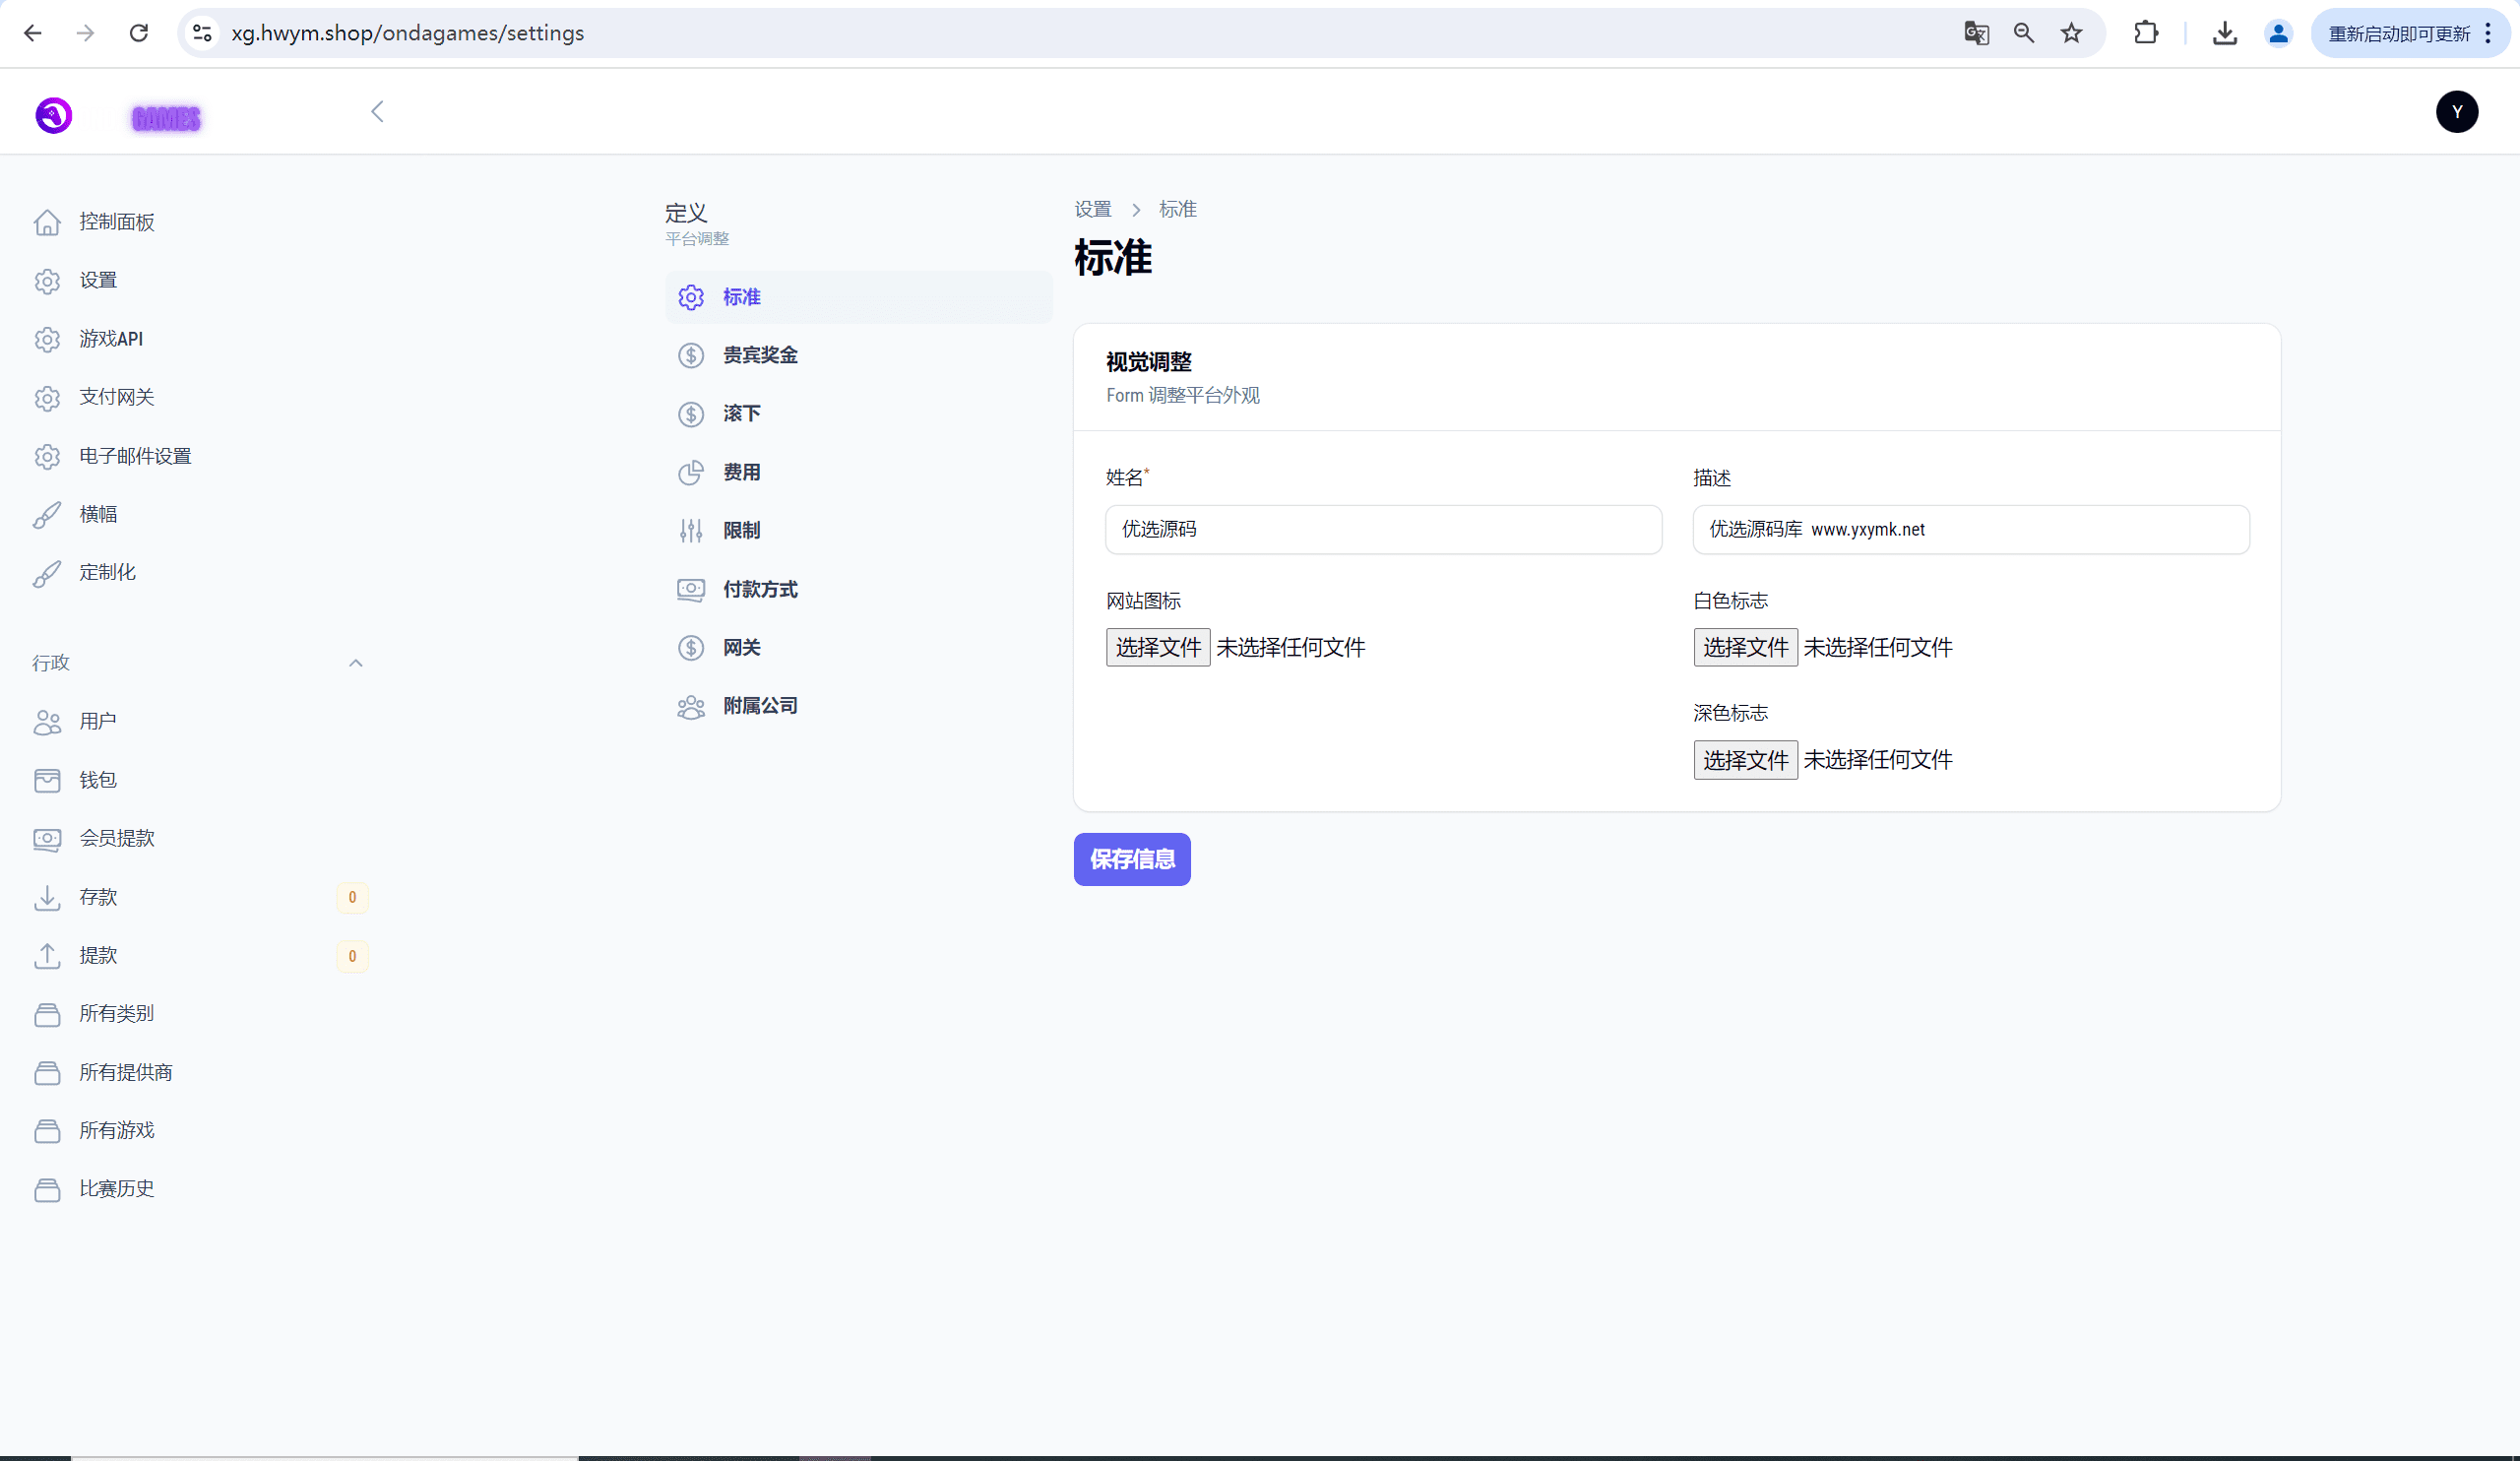Choose file for 深色标志
This screenshot has height=1461, width=2520.
1745,760
